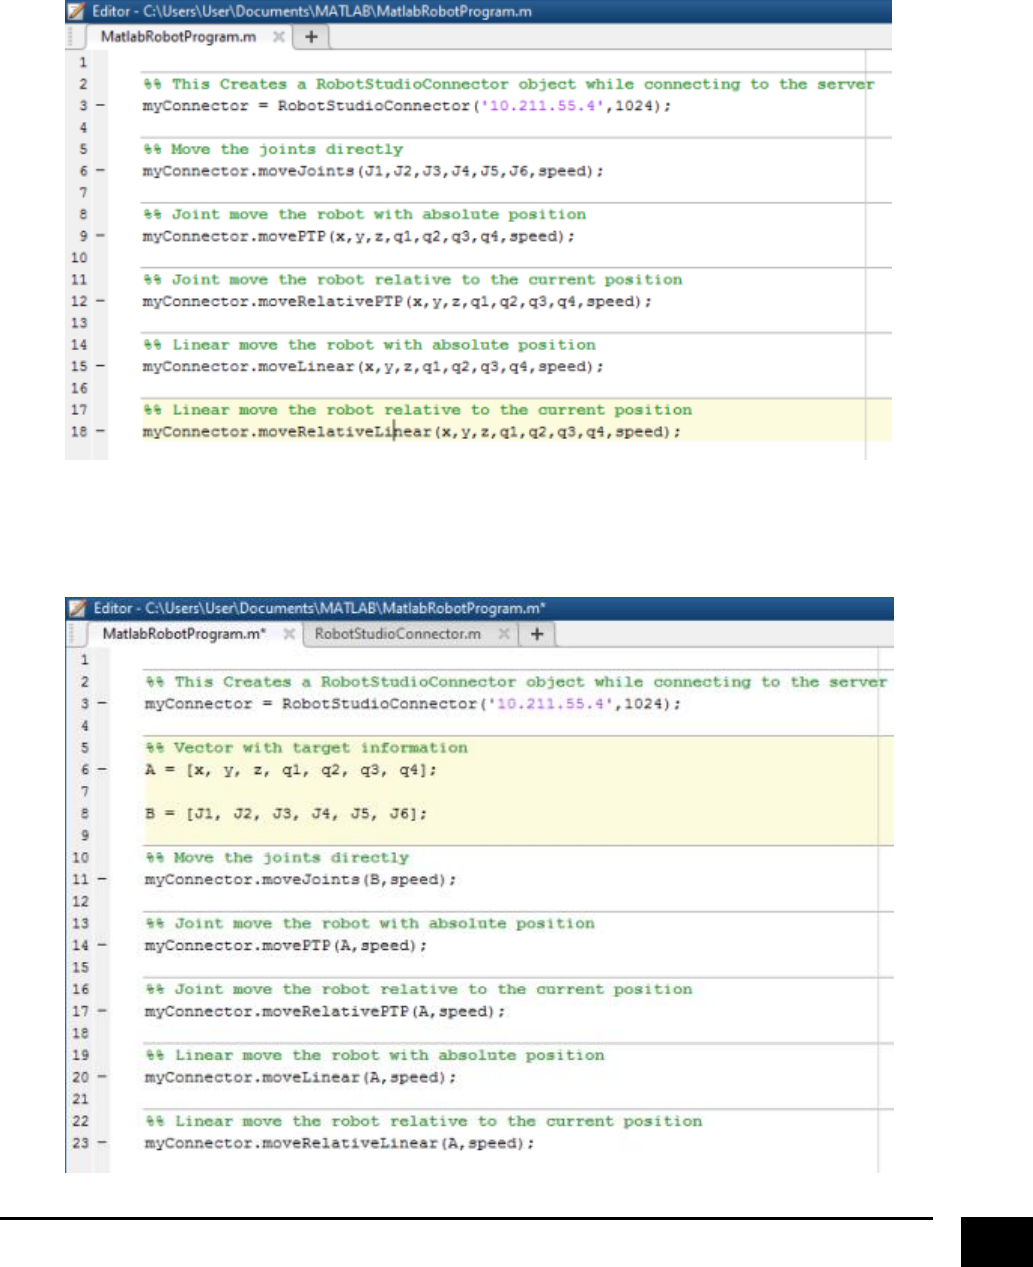Click the movePTP(A,speed) line of code
Image resolution: width=1033 pixels, height=1267 pixels.
(x=285, y=946)
